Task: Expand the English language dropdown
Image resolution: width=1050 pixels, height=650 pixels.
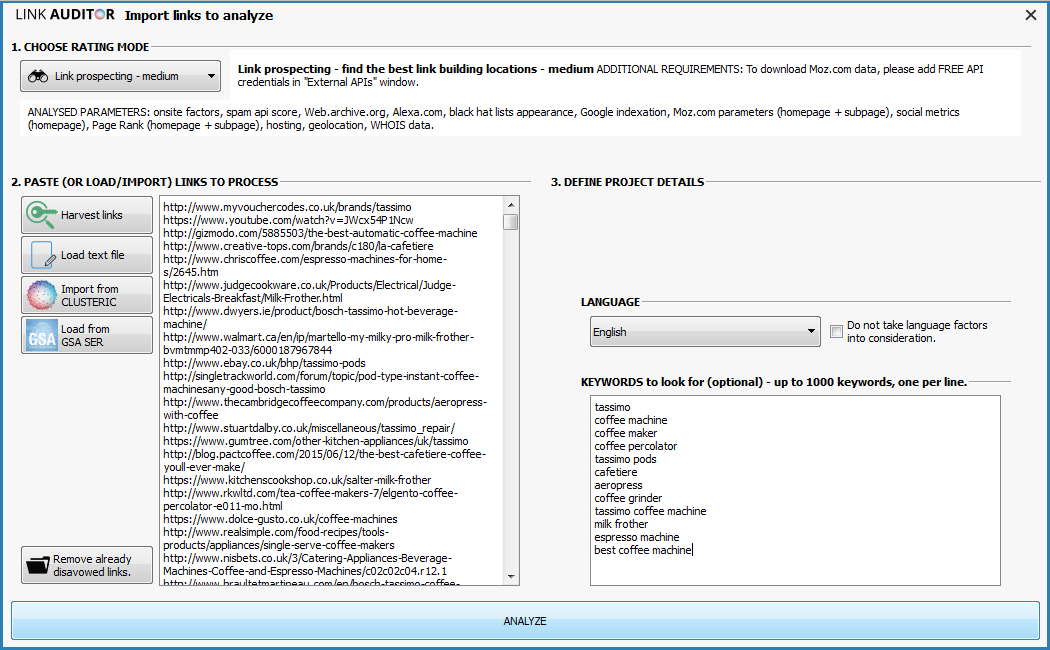Action: (x=705, y=332)
